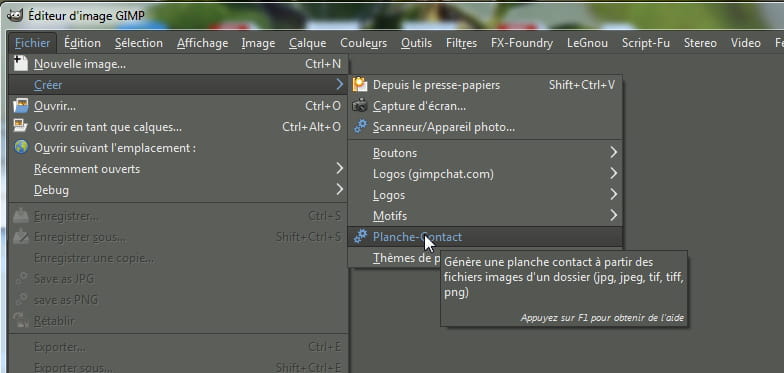Click the Enregistrer... menu entry
The width and height of the screenshot is (784, 373).
[x=178, y=216]
